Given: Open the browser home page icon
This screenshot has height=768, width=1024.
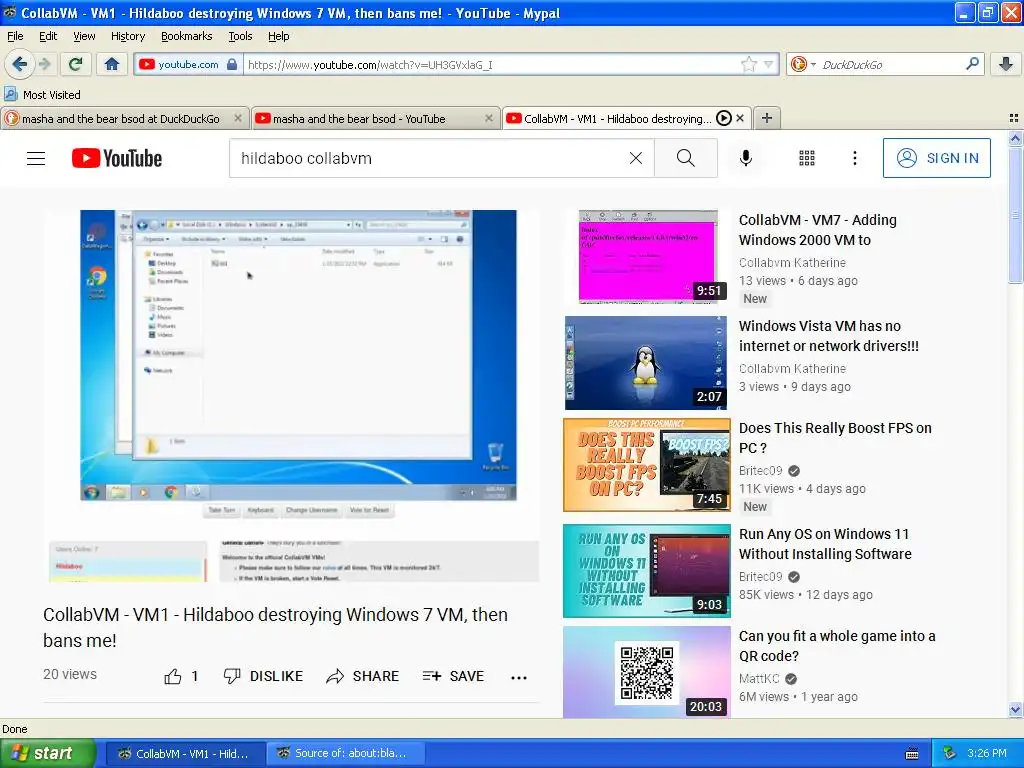Looking at the screenshot, I should pyautogui.click(x=112, y=64).
